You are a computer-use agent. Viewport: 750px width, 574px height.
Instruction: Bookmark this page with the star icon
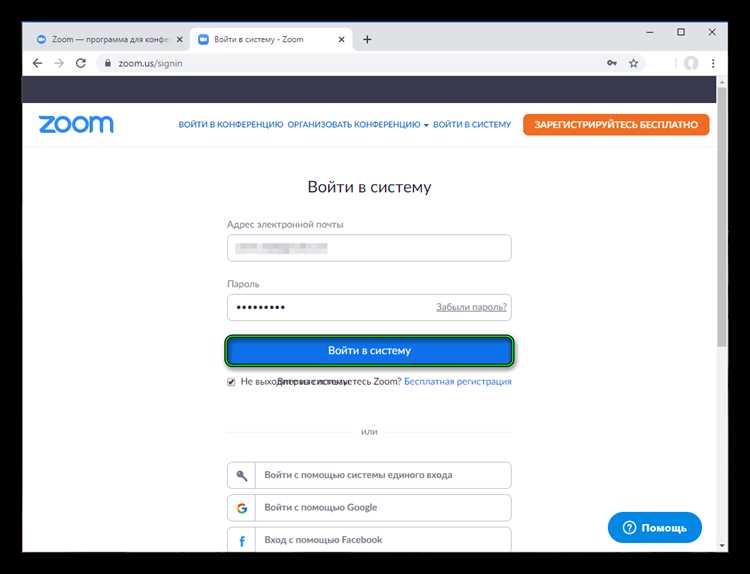point(633,63)
